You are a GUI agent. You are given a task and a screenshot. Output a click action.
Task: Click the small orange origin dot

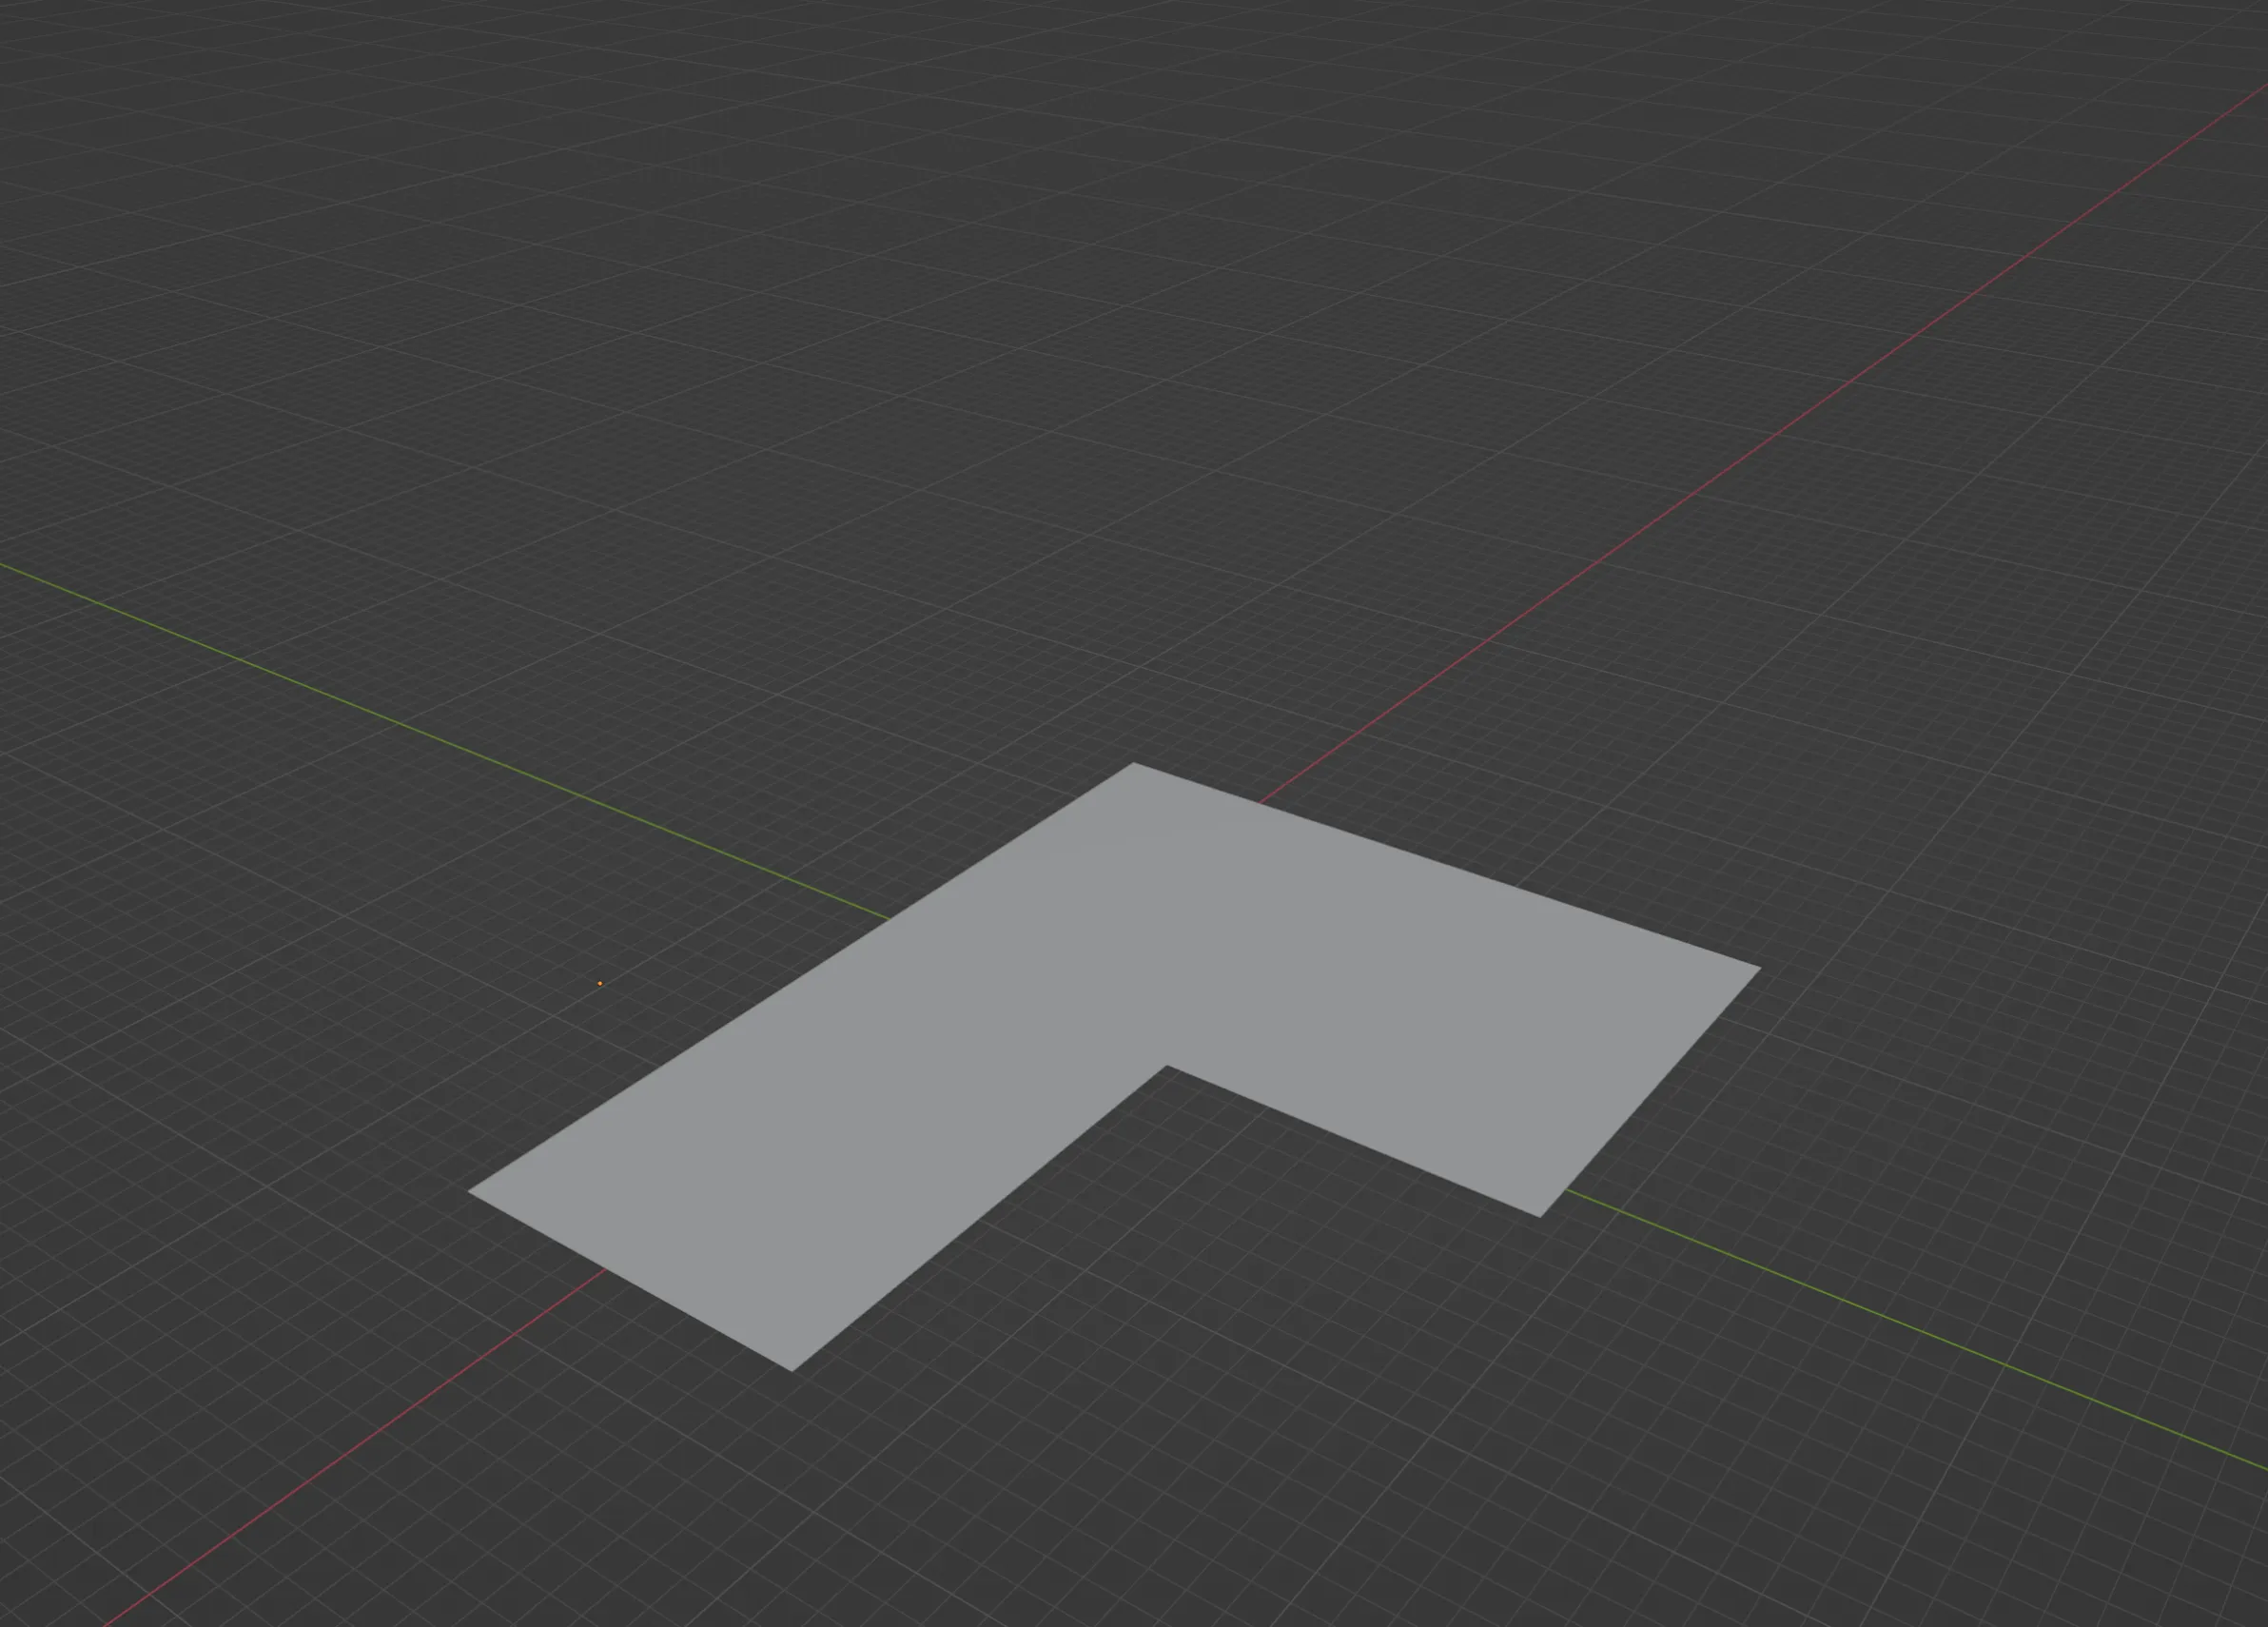600,983
